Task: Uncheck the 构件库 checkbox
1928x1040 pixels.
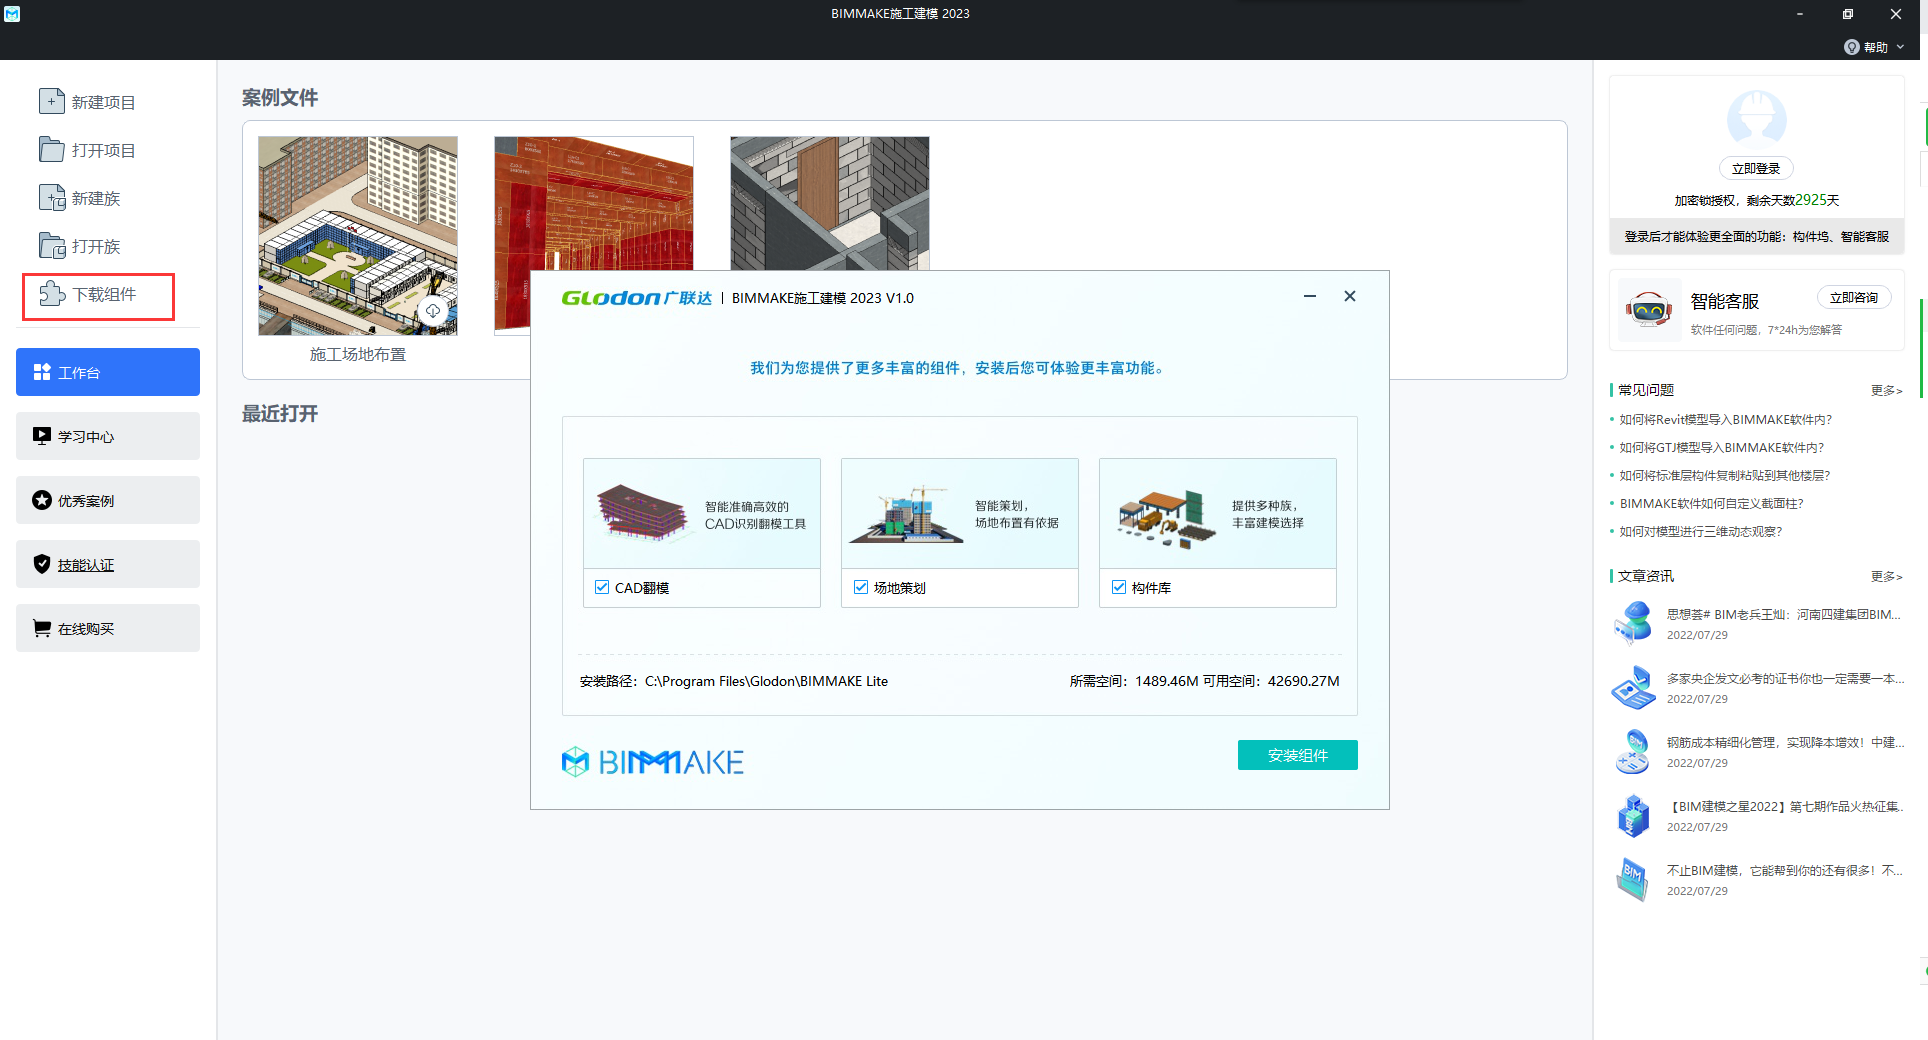Action: [x=1119, y=587]
